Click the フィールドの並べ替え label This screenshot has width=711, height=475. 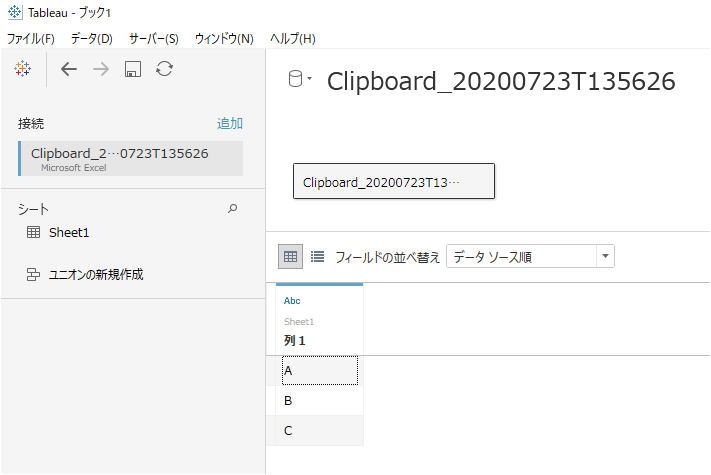(388, 257)
